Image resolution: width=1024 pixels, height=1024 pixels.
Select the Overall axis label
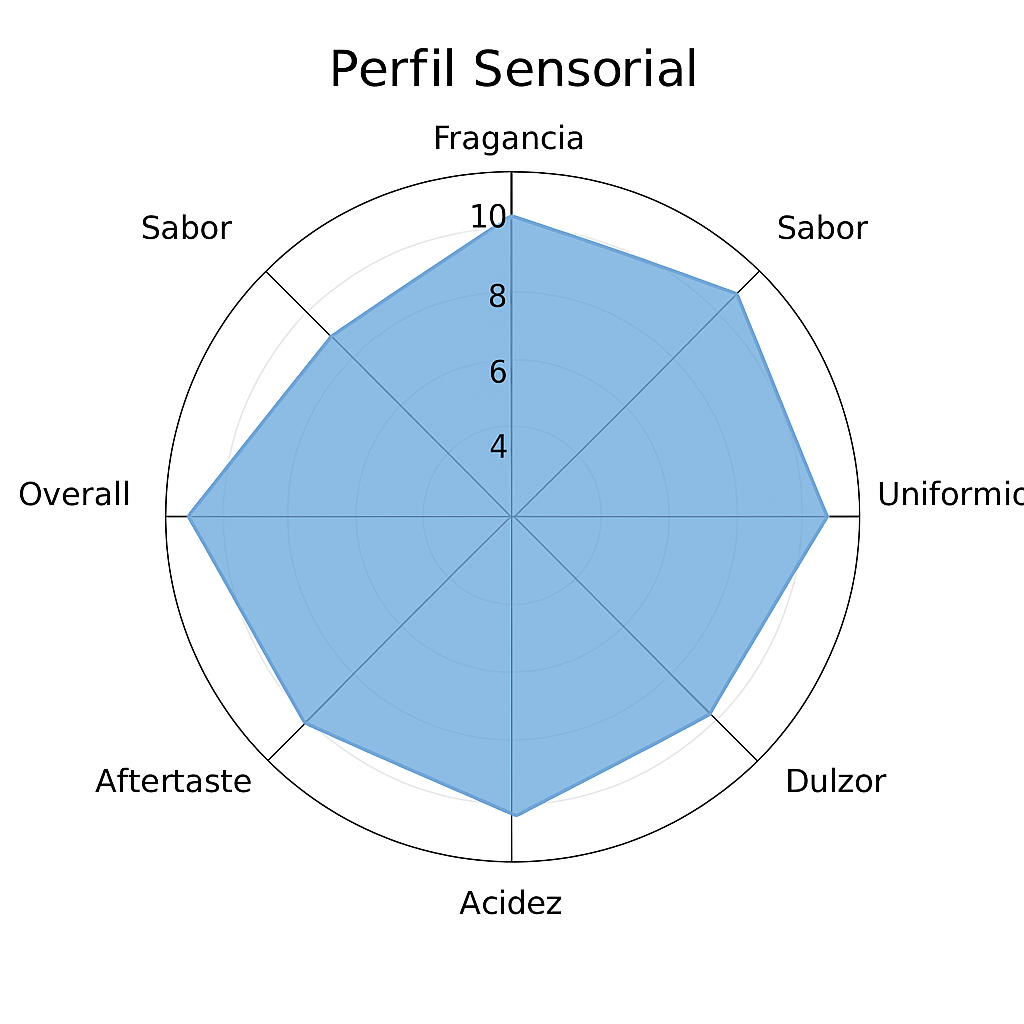click(74, 494)
